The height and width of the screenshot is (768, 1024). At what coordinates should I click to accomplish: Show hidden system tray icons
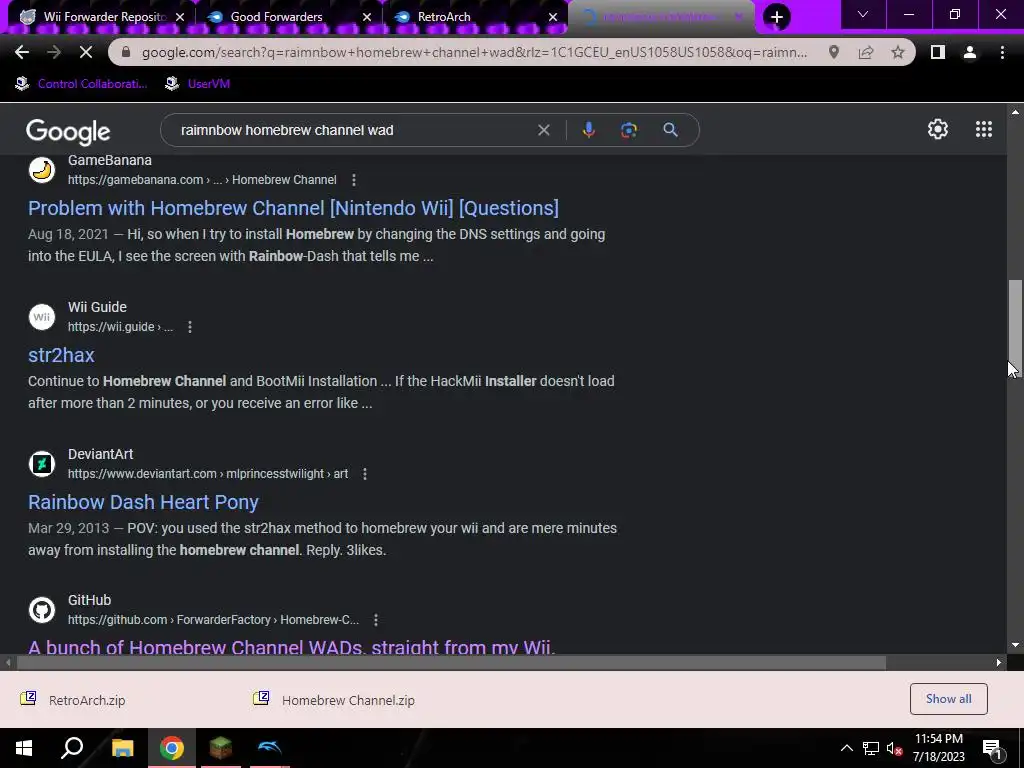click(x=846, y=748)
